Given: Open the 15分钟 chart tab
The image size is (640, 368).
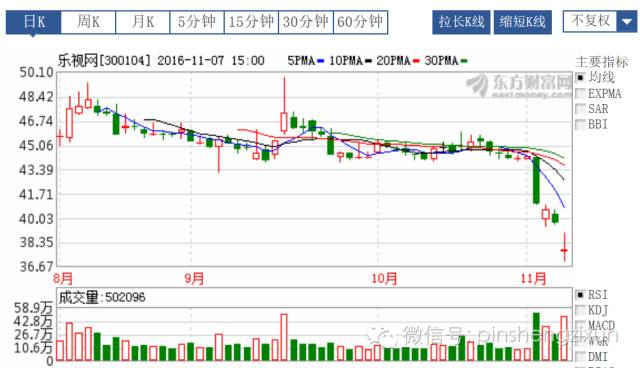Looking at the screenshot, I should pos(251,22).
